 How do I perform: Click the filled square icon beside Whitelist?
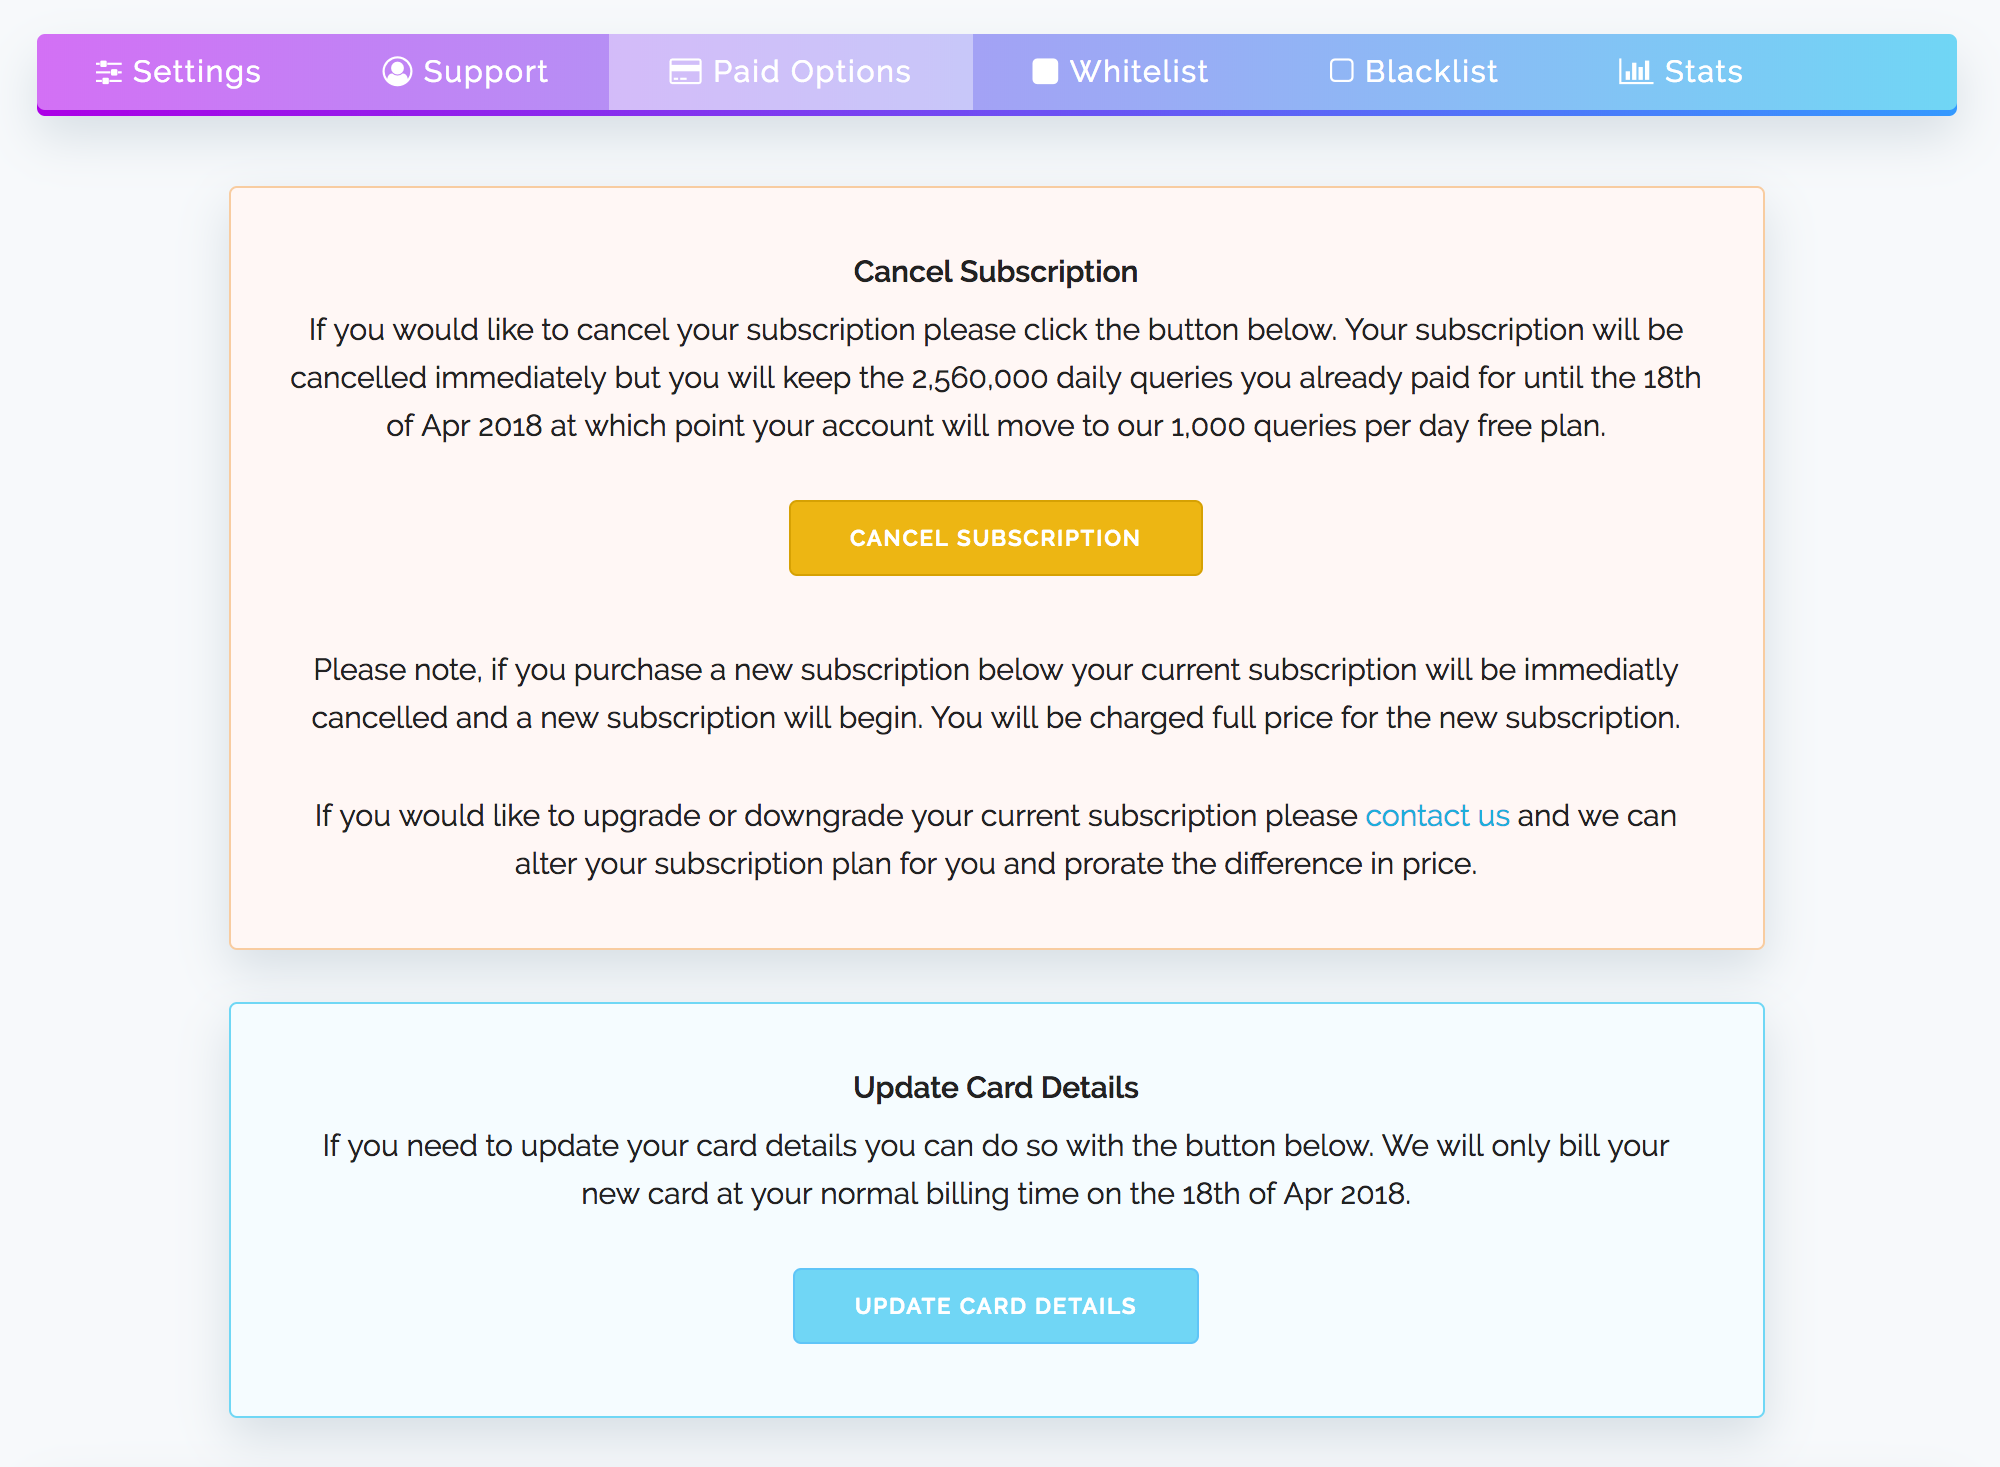click(1045, 72)
